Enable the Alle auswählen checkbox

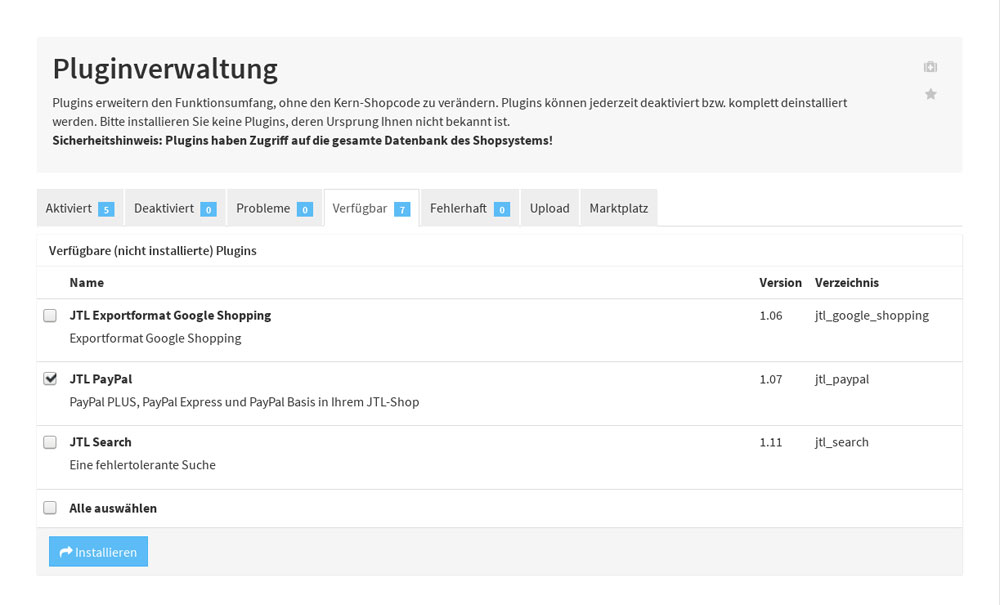(x=50, y=508)
